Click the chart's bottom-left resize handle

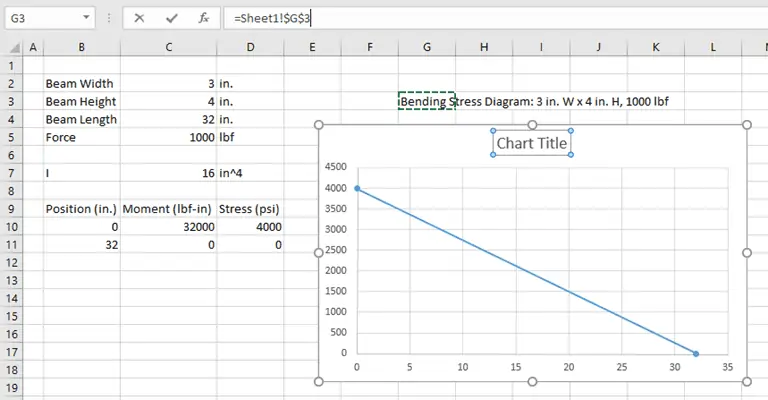click(x=319, y=381)
